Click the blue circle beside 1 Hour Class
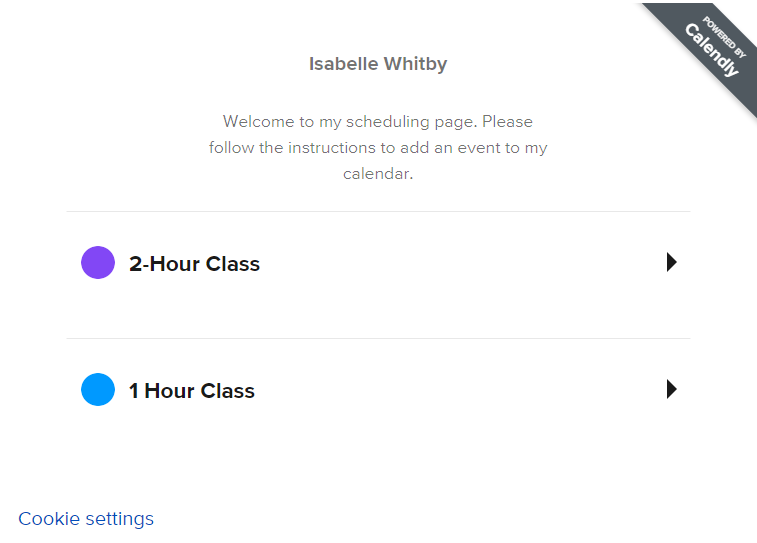Image resolution: width=757 pixels, height=543 pixels. (98, 390)
